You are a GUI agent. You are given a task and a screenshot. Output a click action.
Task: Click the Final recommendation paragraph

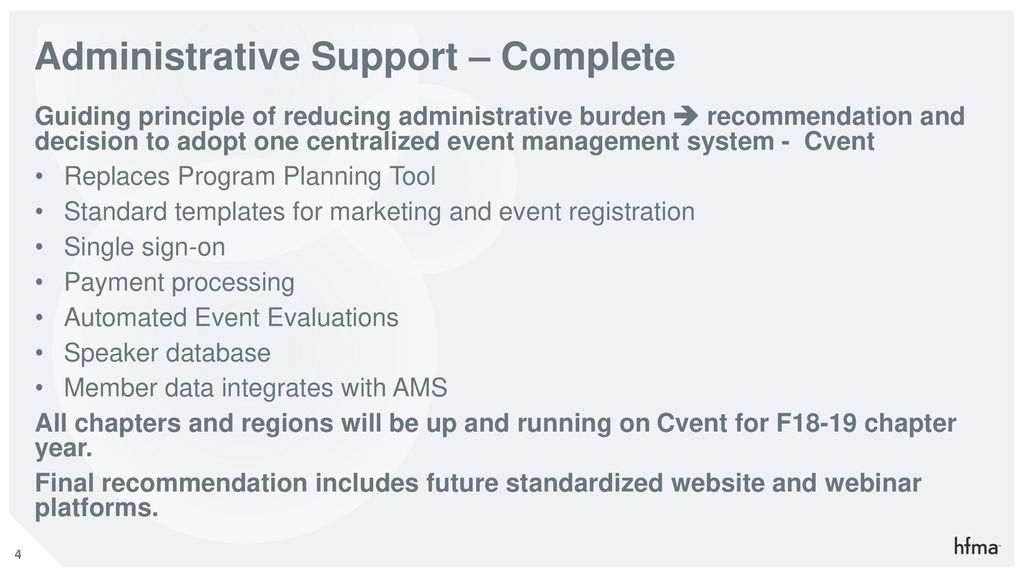tap(478, 495)
